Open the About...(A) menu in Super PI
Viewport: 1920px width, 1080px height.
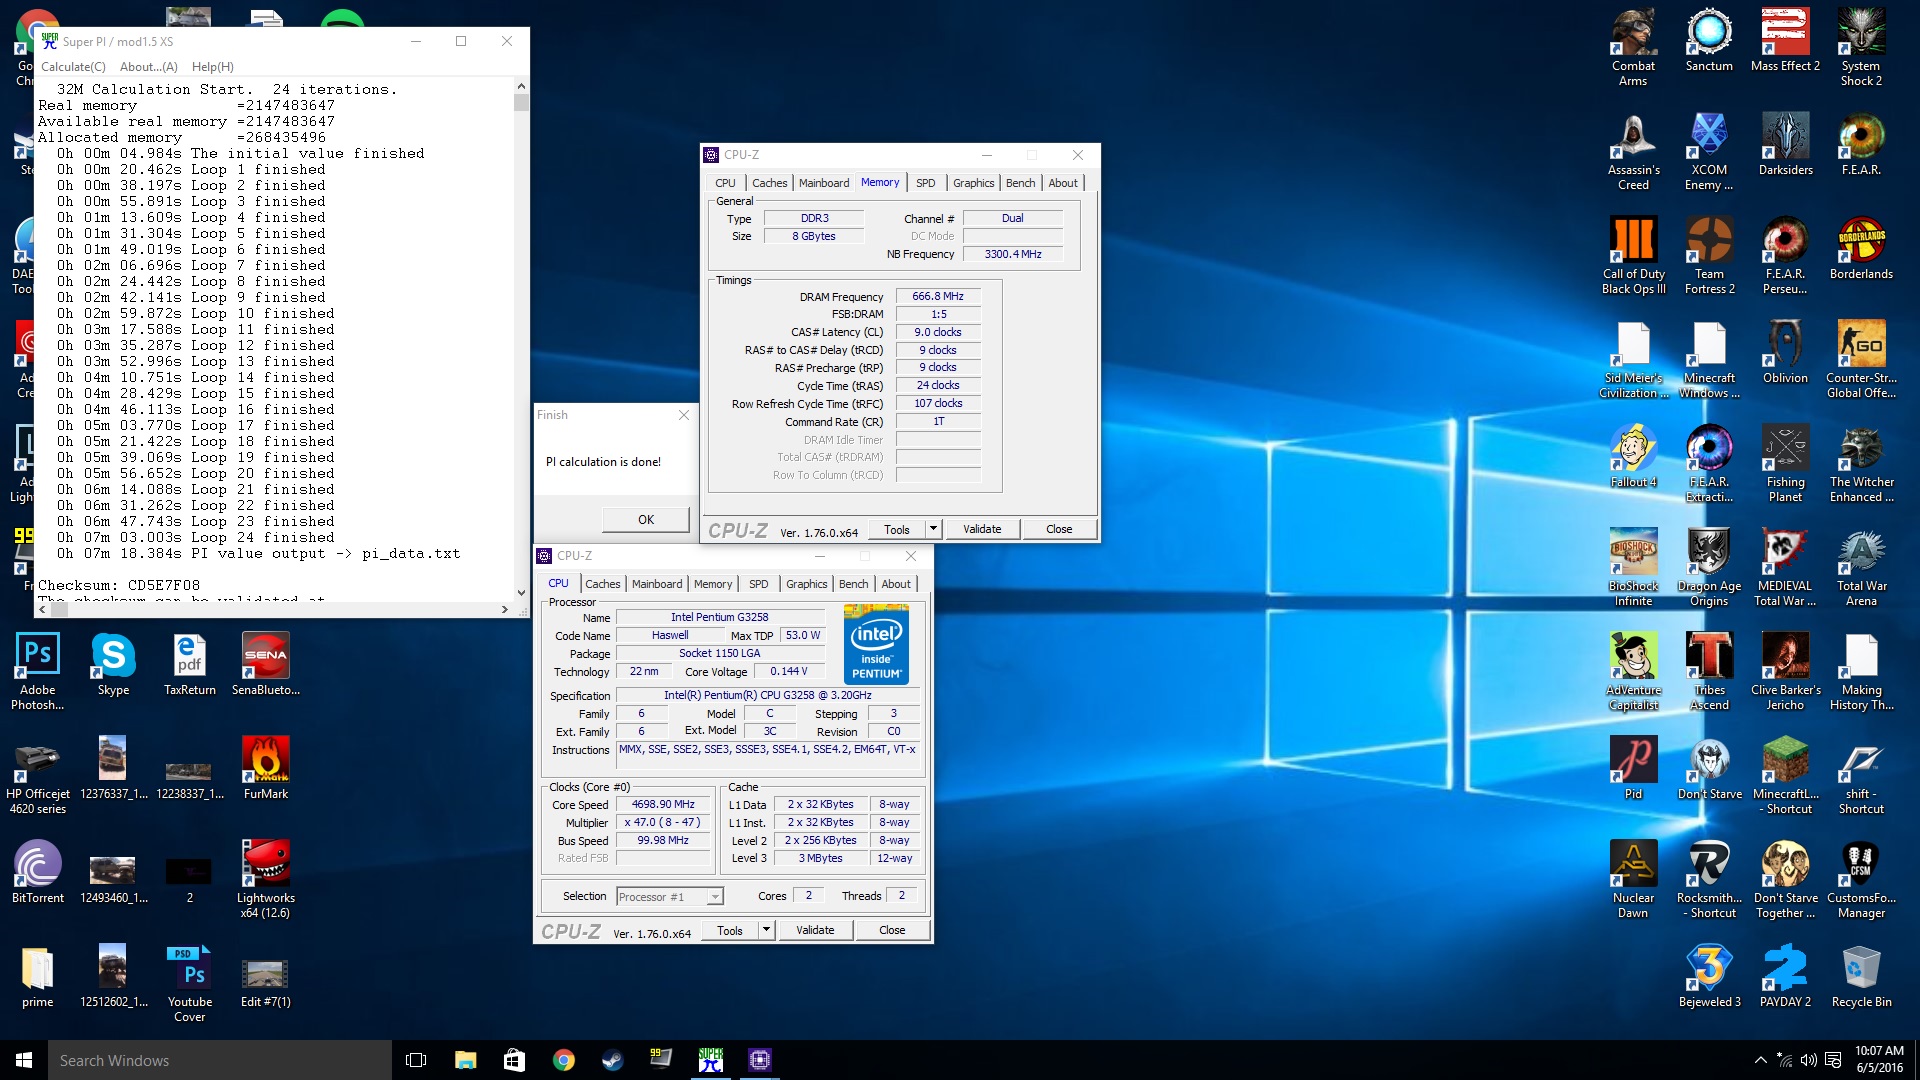[148, 67]
